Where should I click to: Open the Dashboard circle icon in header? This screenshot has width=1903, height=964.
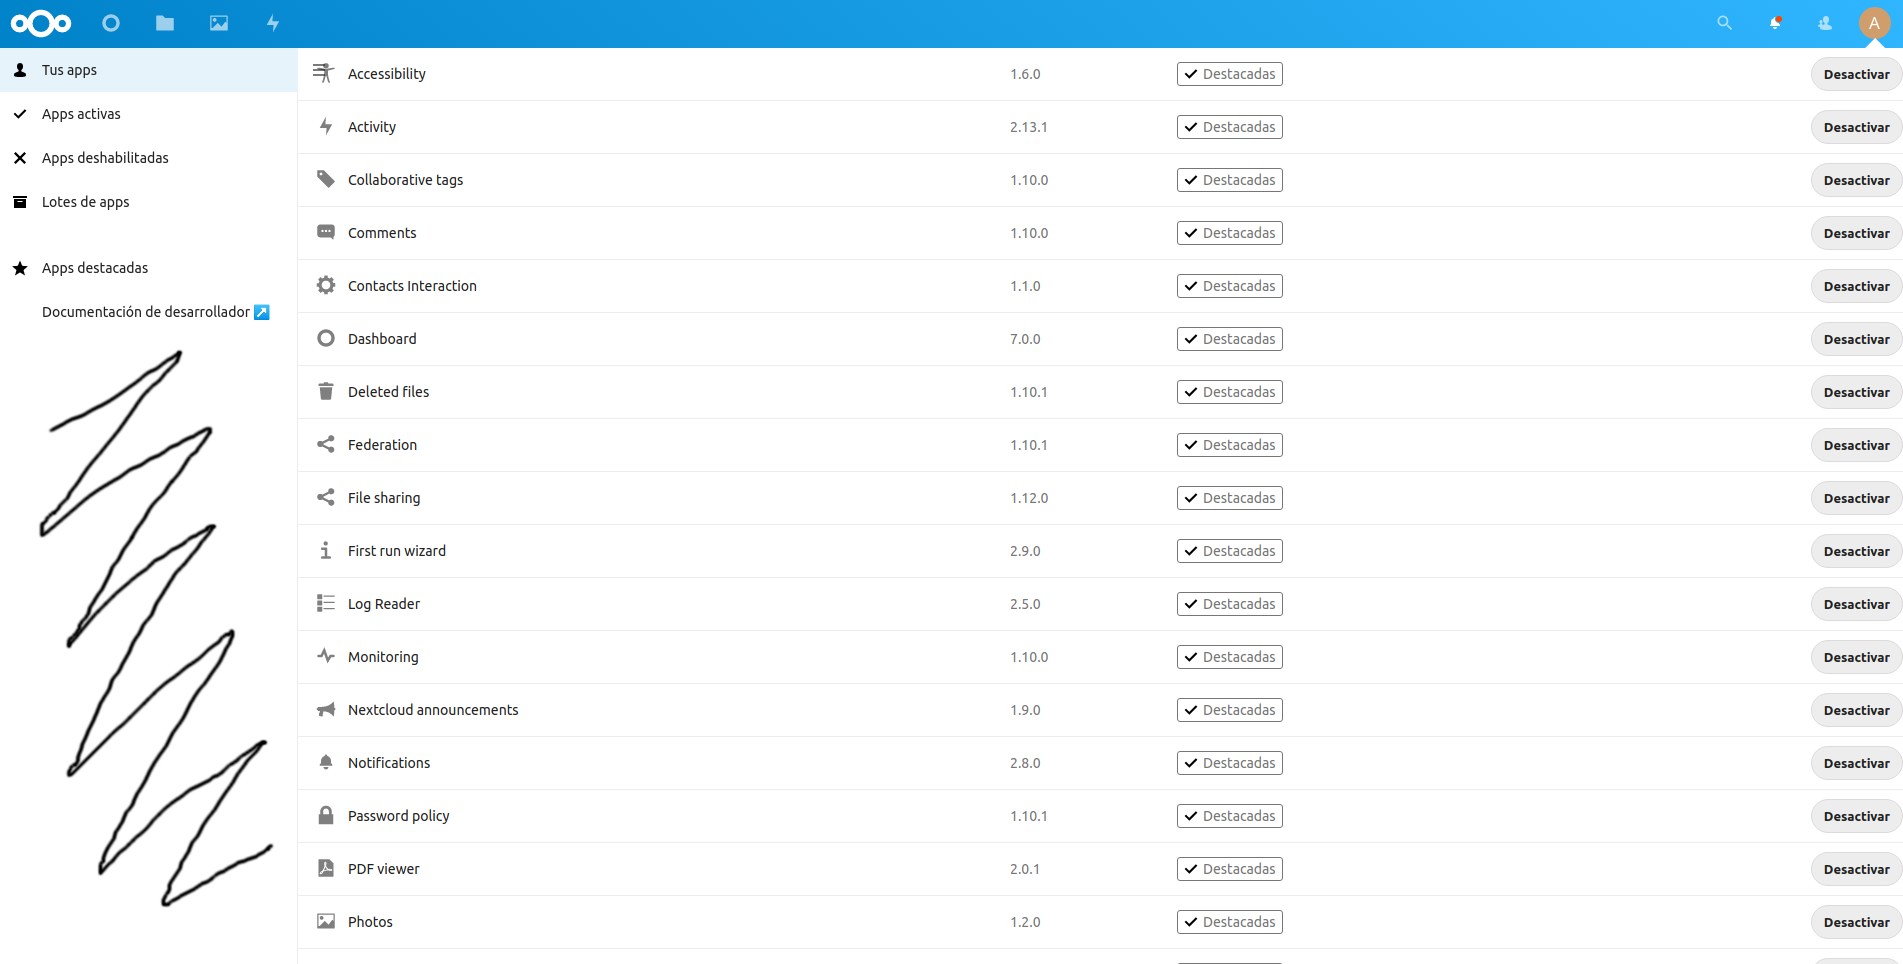[x=111, y=23]
